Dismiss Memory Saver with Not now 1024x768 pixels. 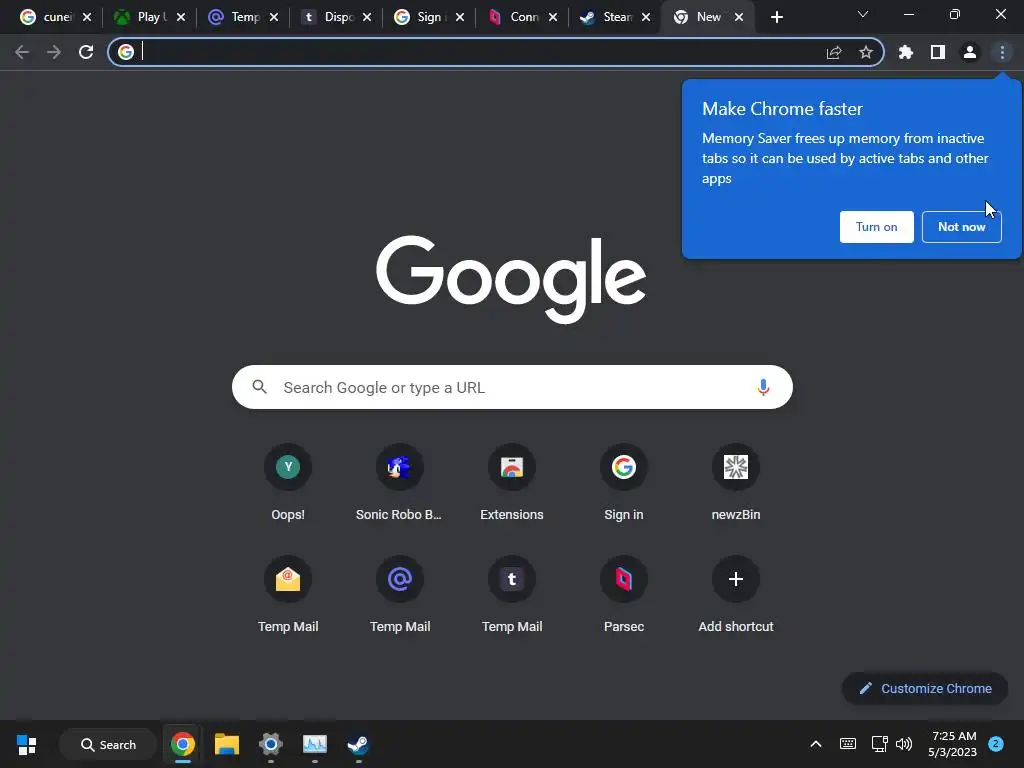click(x=961, y=227)
